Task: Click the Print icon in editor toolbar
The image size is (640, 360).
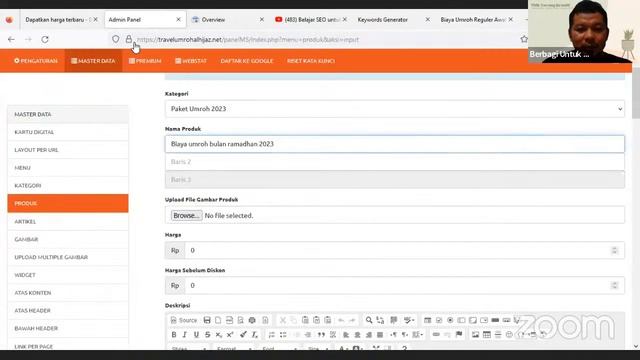Action: tap(252, 320)
